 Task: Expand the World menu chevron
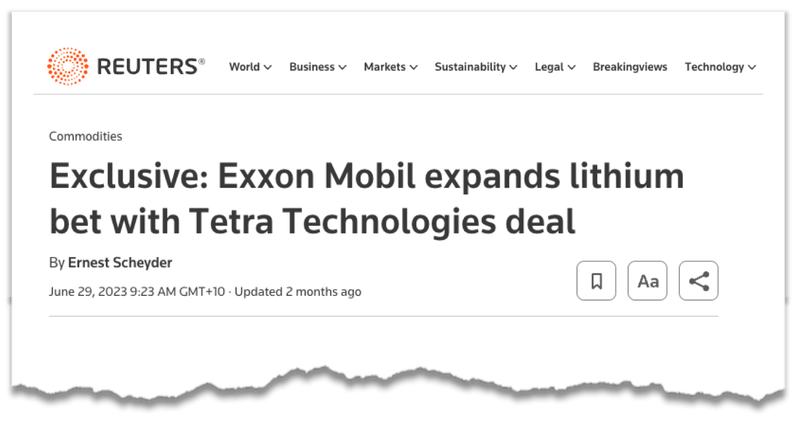[x=268, y=67]
